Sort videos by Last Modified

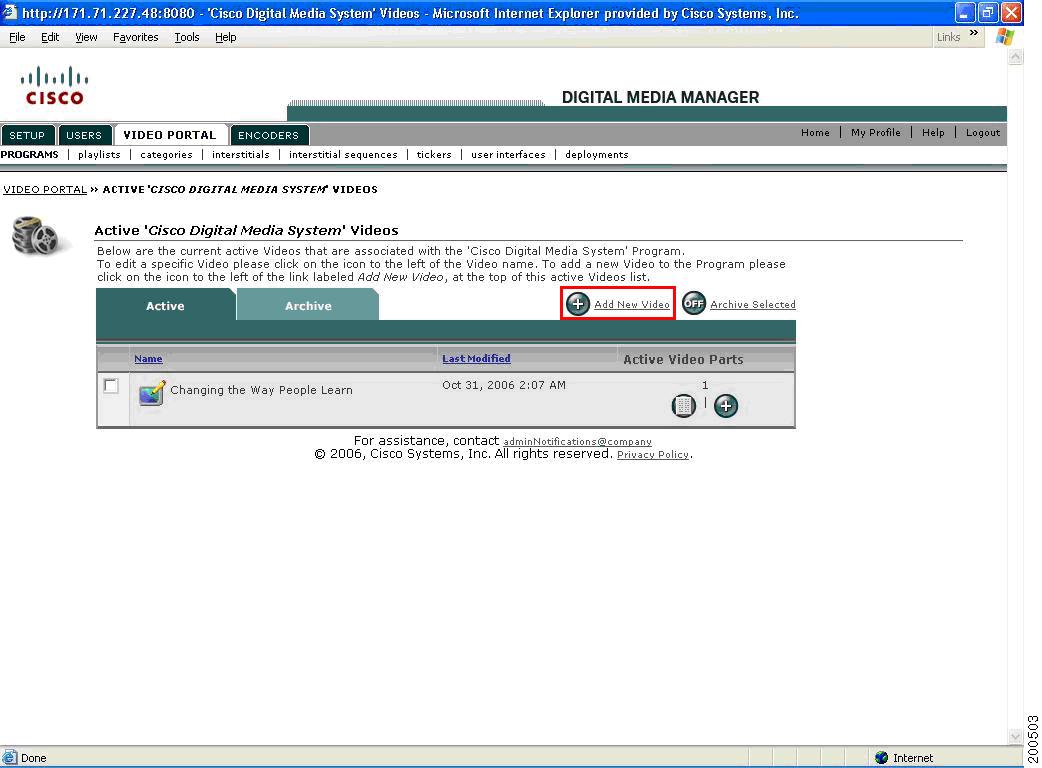476,358
